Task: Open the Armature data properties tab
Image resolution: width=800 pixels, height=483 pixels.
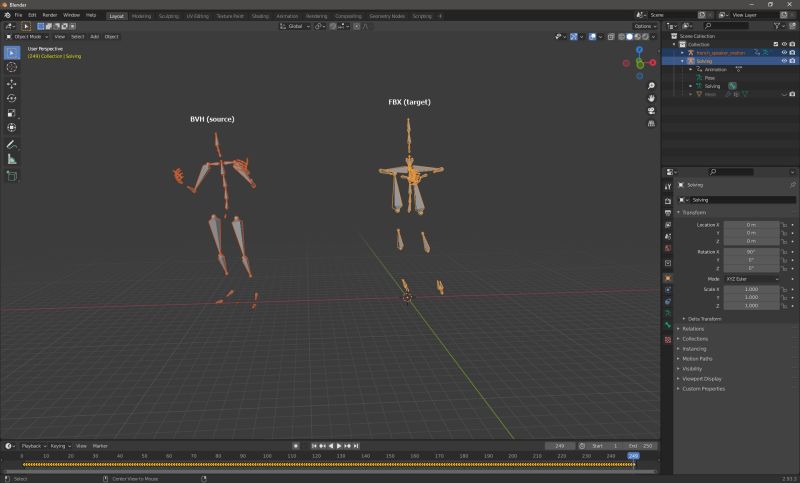Action: (668, 313)
